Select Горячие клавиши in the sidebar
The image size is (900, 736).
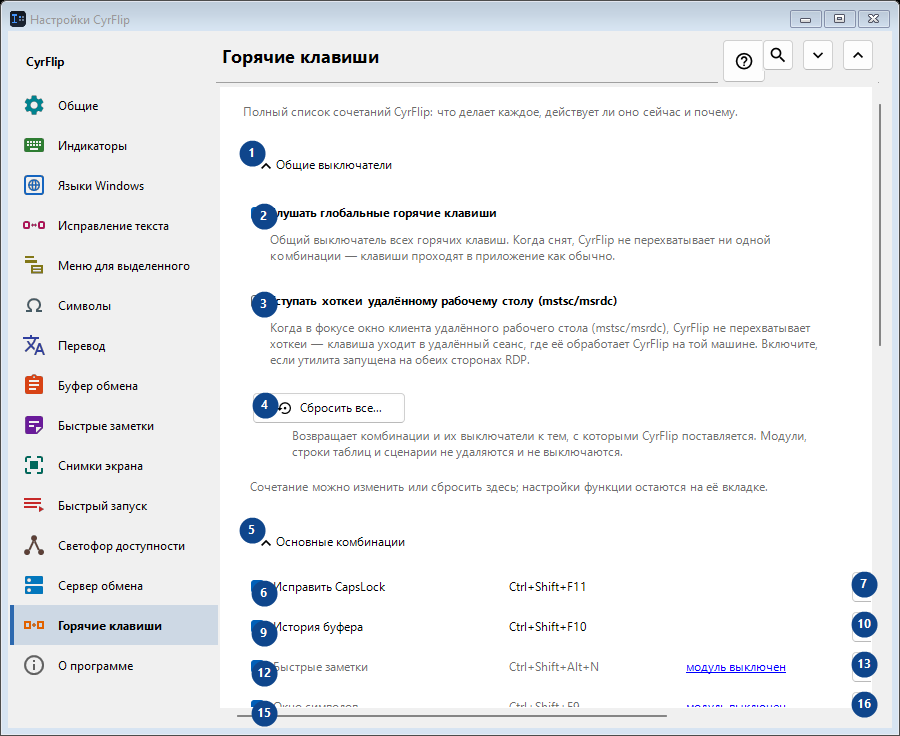(114, 625)
